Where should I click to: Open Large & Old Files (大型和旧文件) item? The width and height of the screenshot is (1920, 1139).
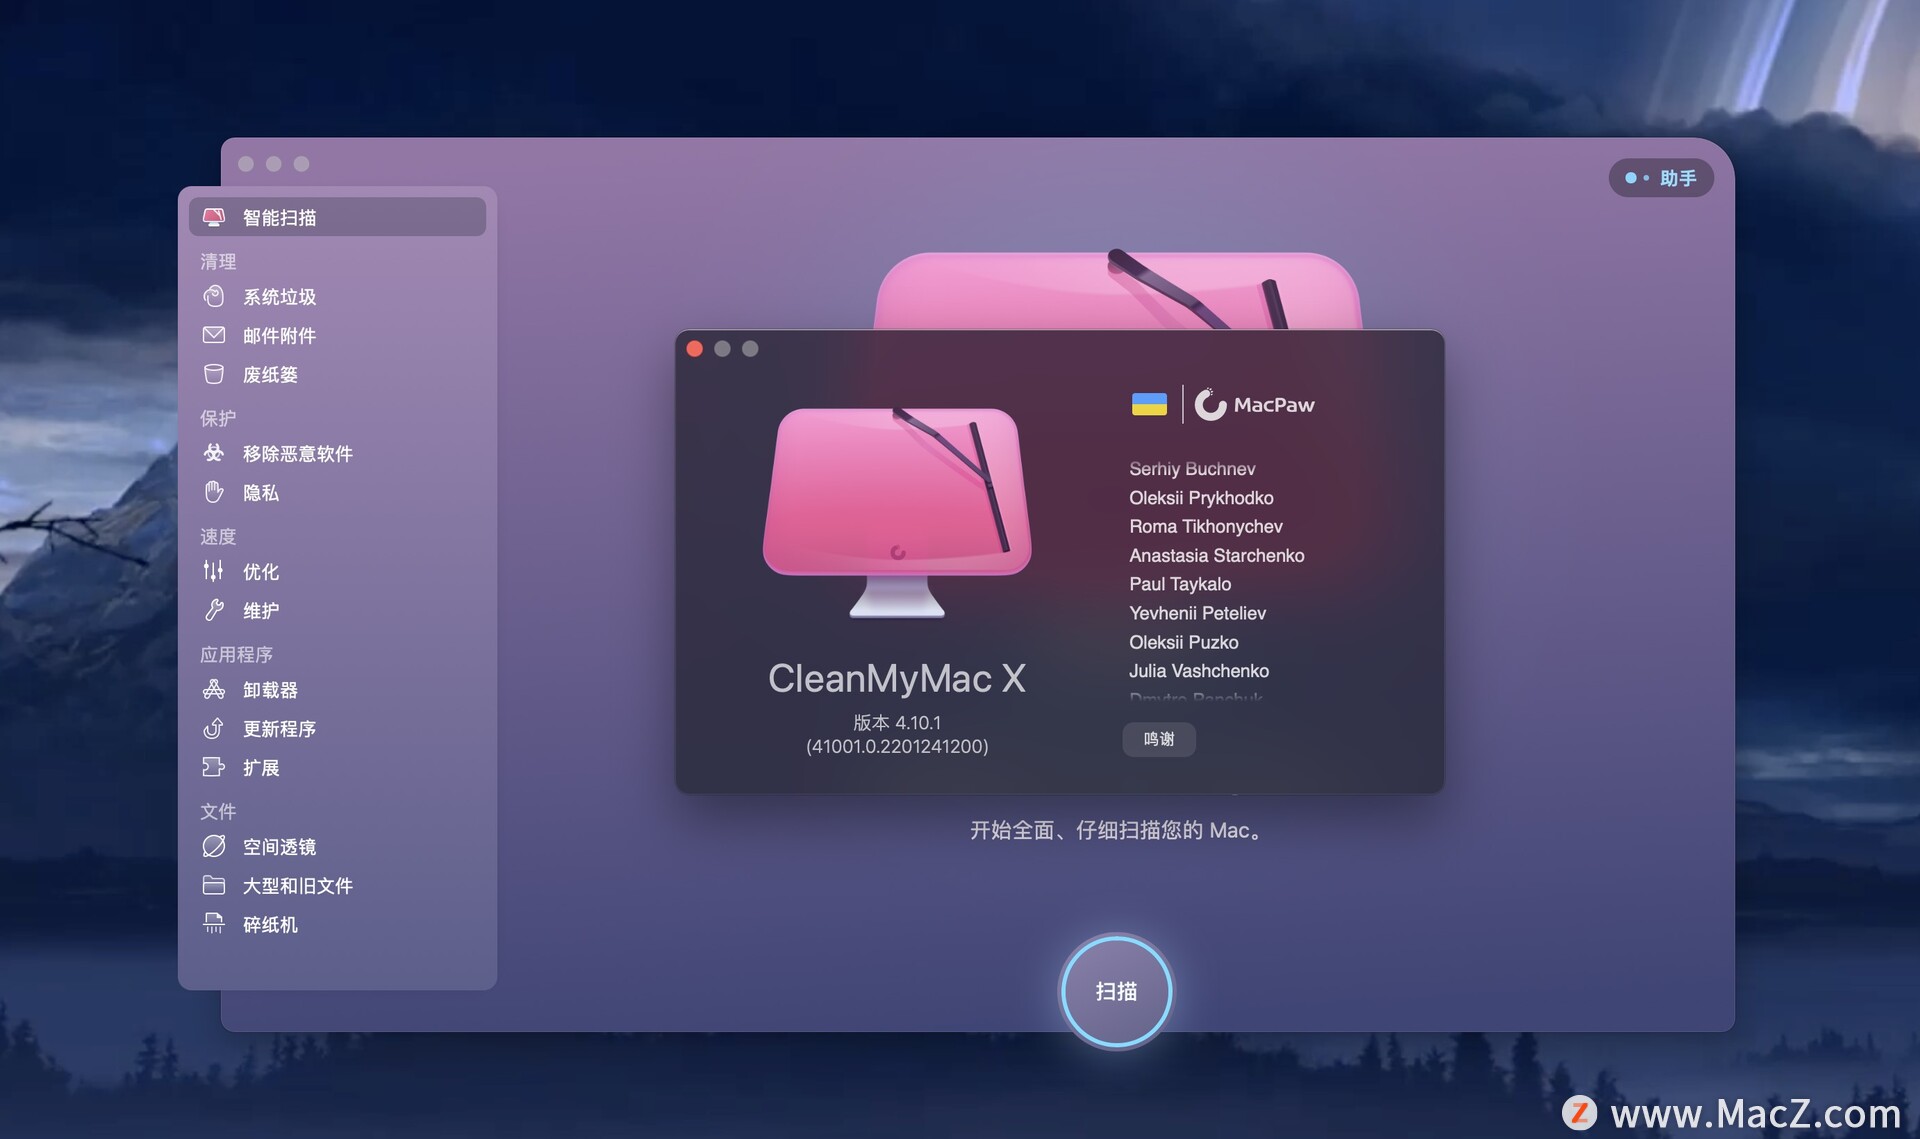297,885
